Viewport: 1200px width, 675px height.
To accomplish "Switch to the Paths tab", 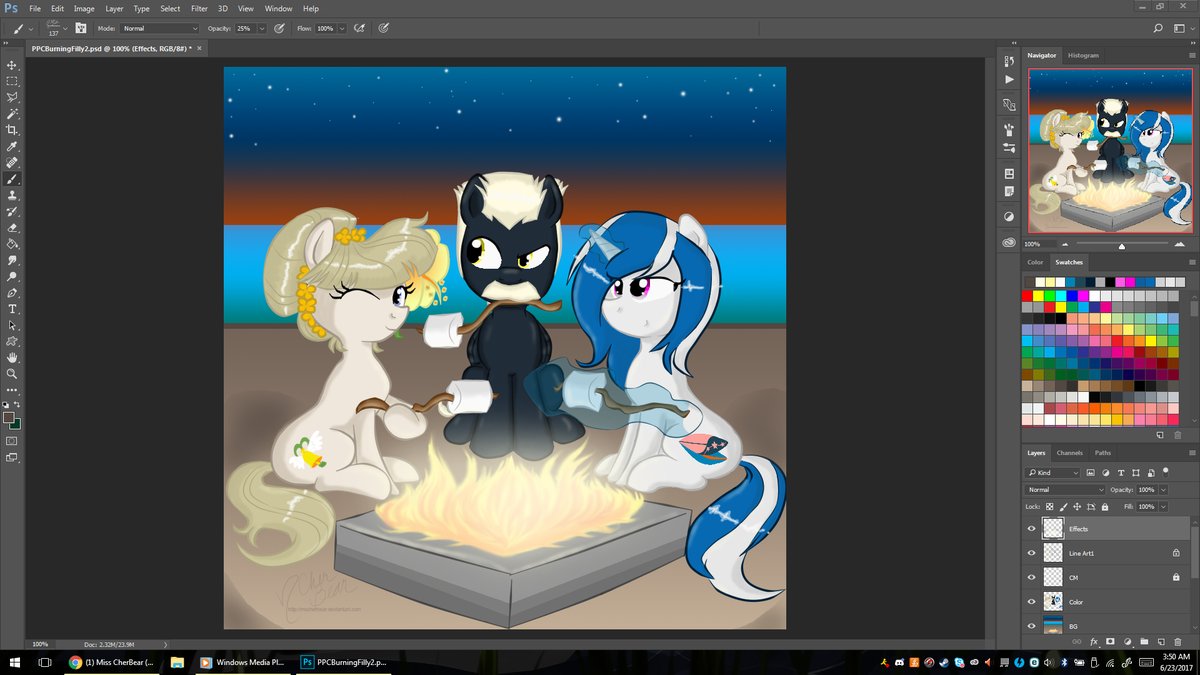I will pos(1102,453).
